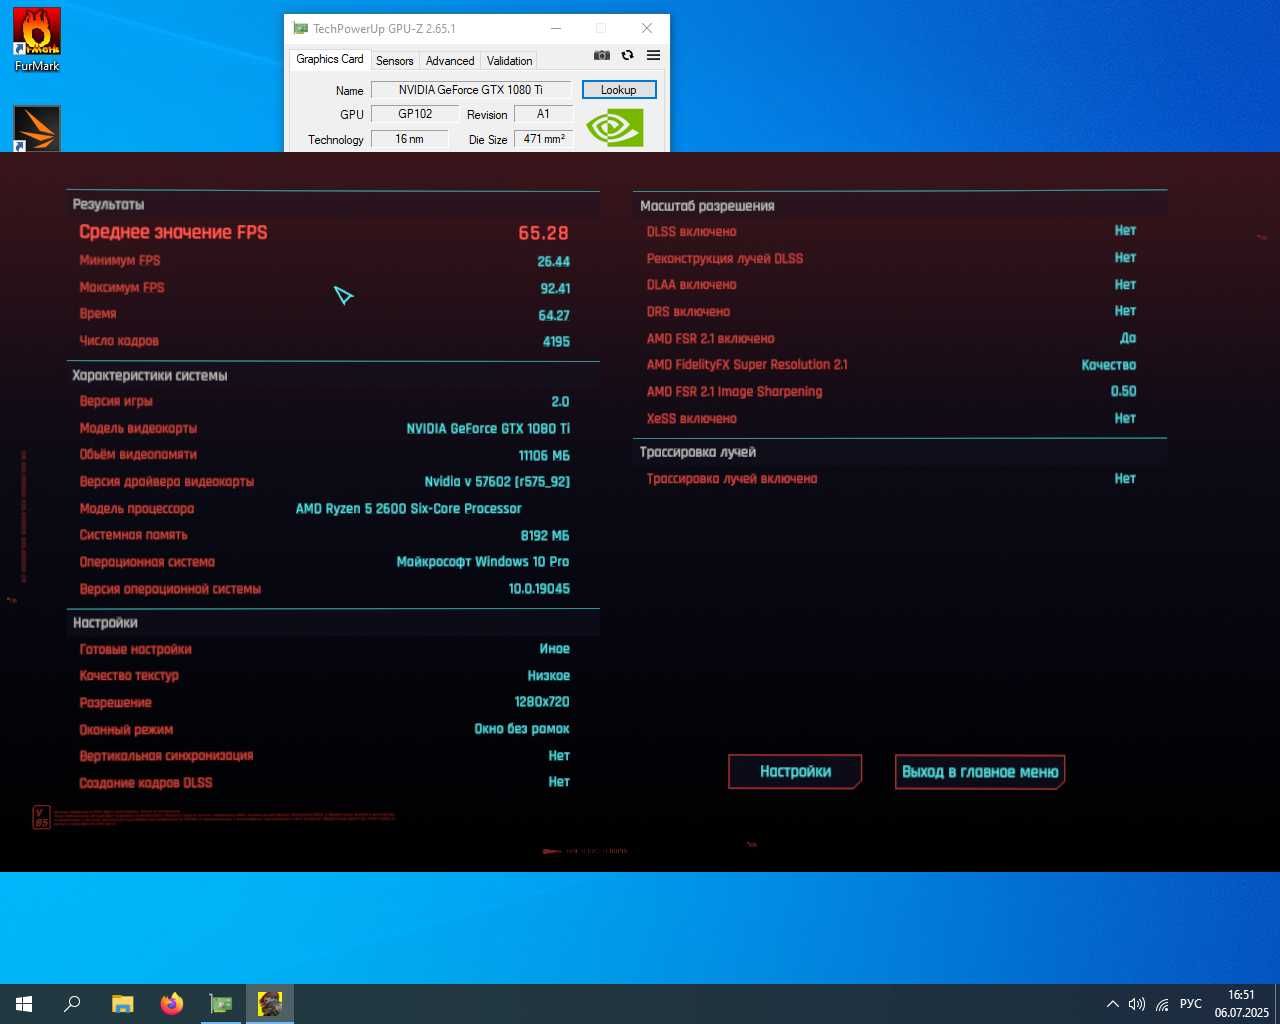Image resolution: width=1280 pixels, height=1024 pixels.
Task: Switch to GPU-Z taskbar button
Action: tap(221, 1004)
